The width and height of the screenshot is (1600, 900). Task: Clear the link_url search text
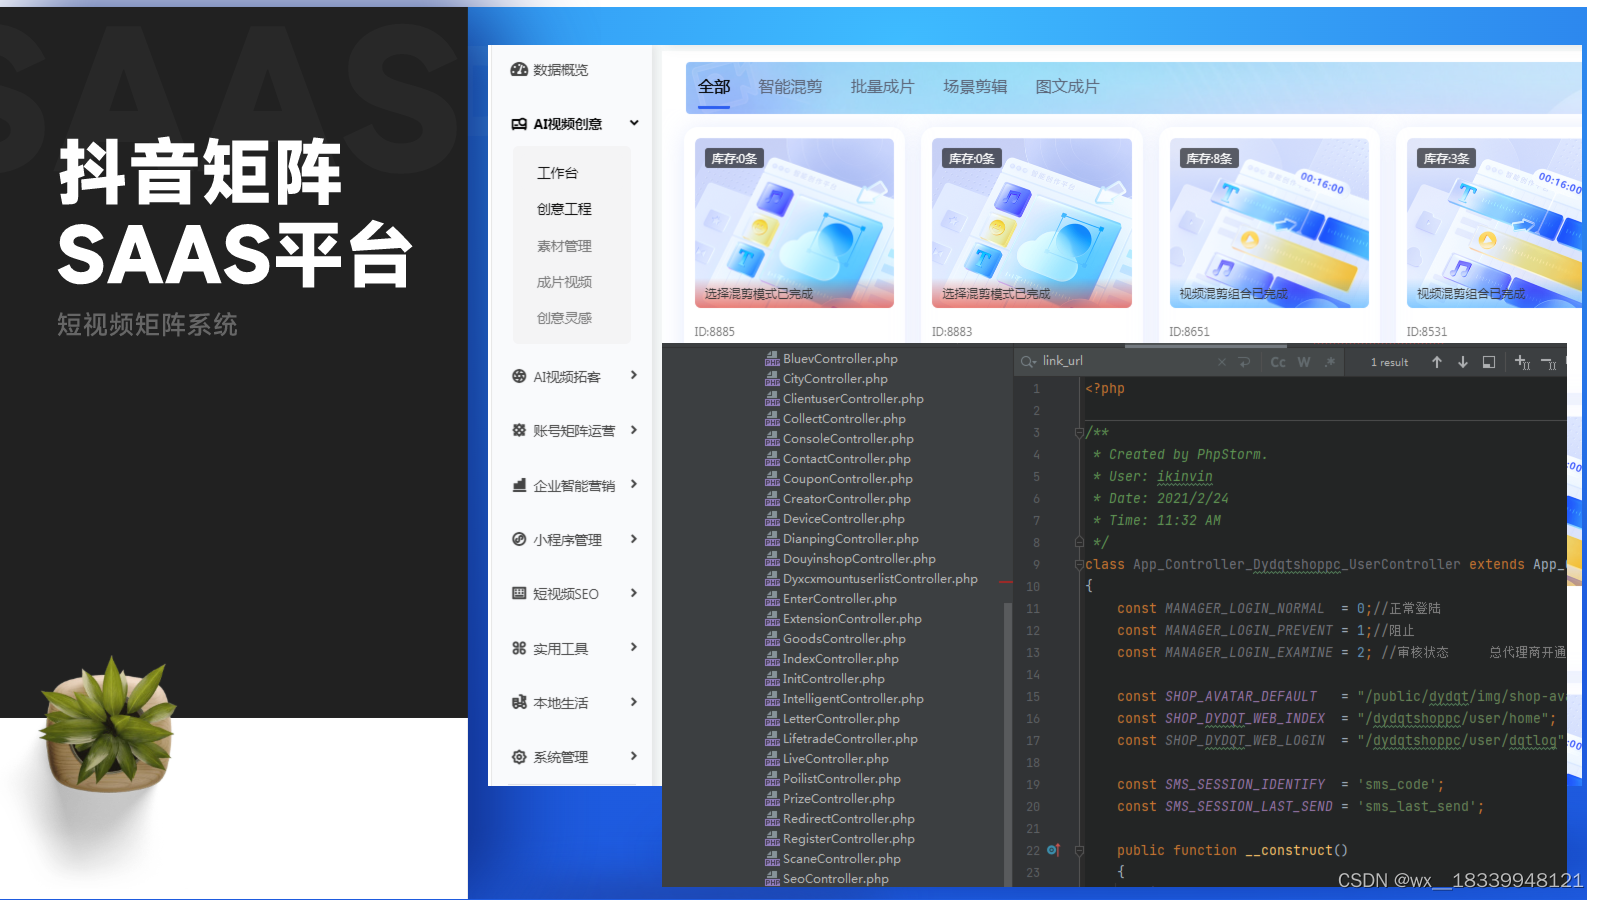[x=1221, y=362]
